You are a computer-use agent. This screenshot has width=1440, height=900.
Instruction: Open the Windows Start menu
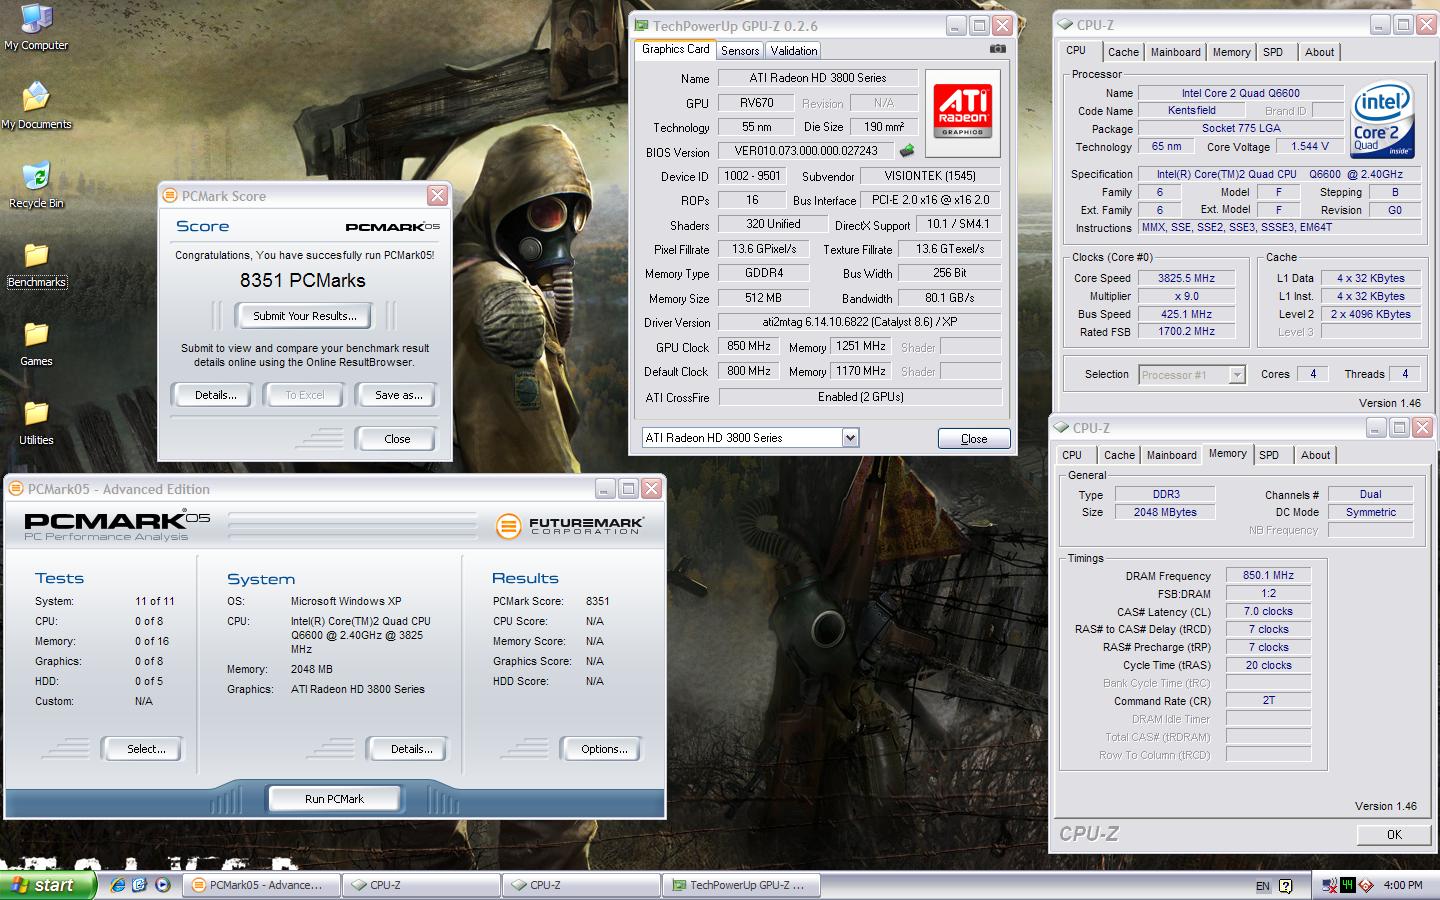[x=48, y=885]
